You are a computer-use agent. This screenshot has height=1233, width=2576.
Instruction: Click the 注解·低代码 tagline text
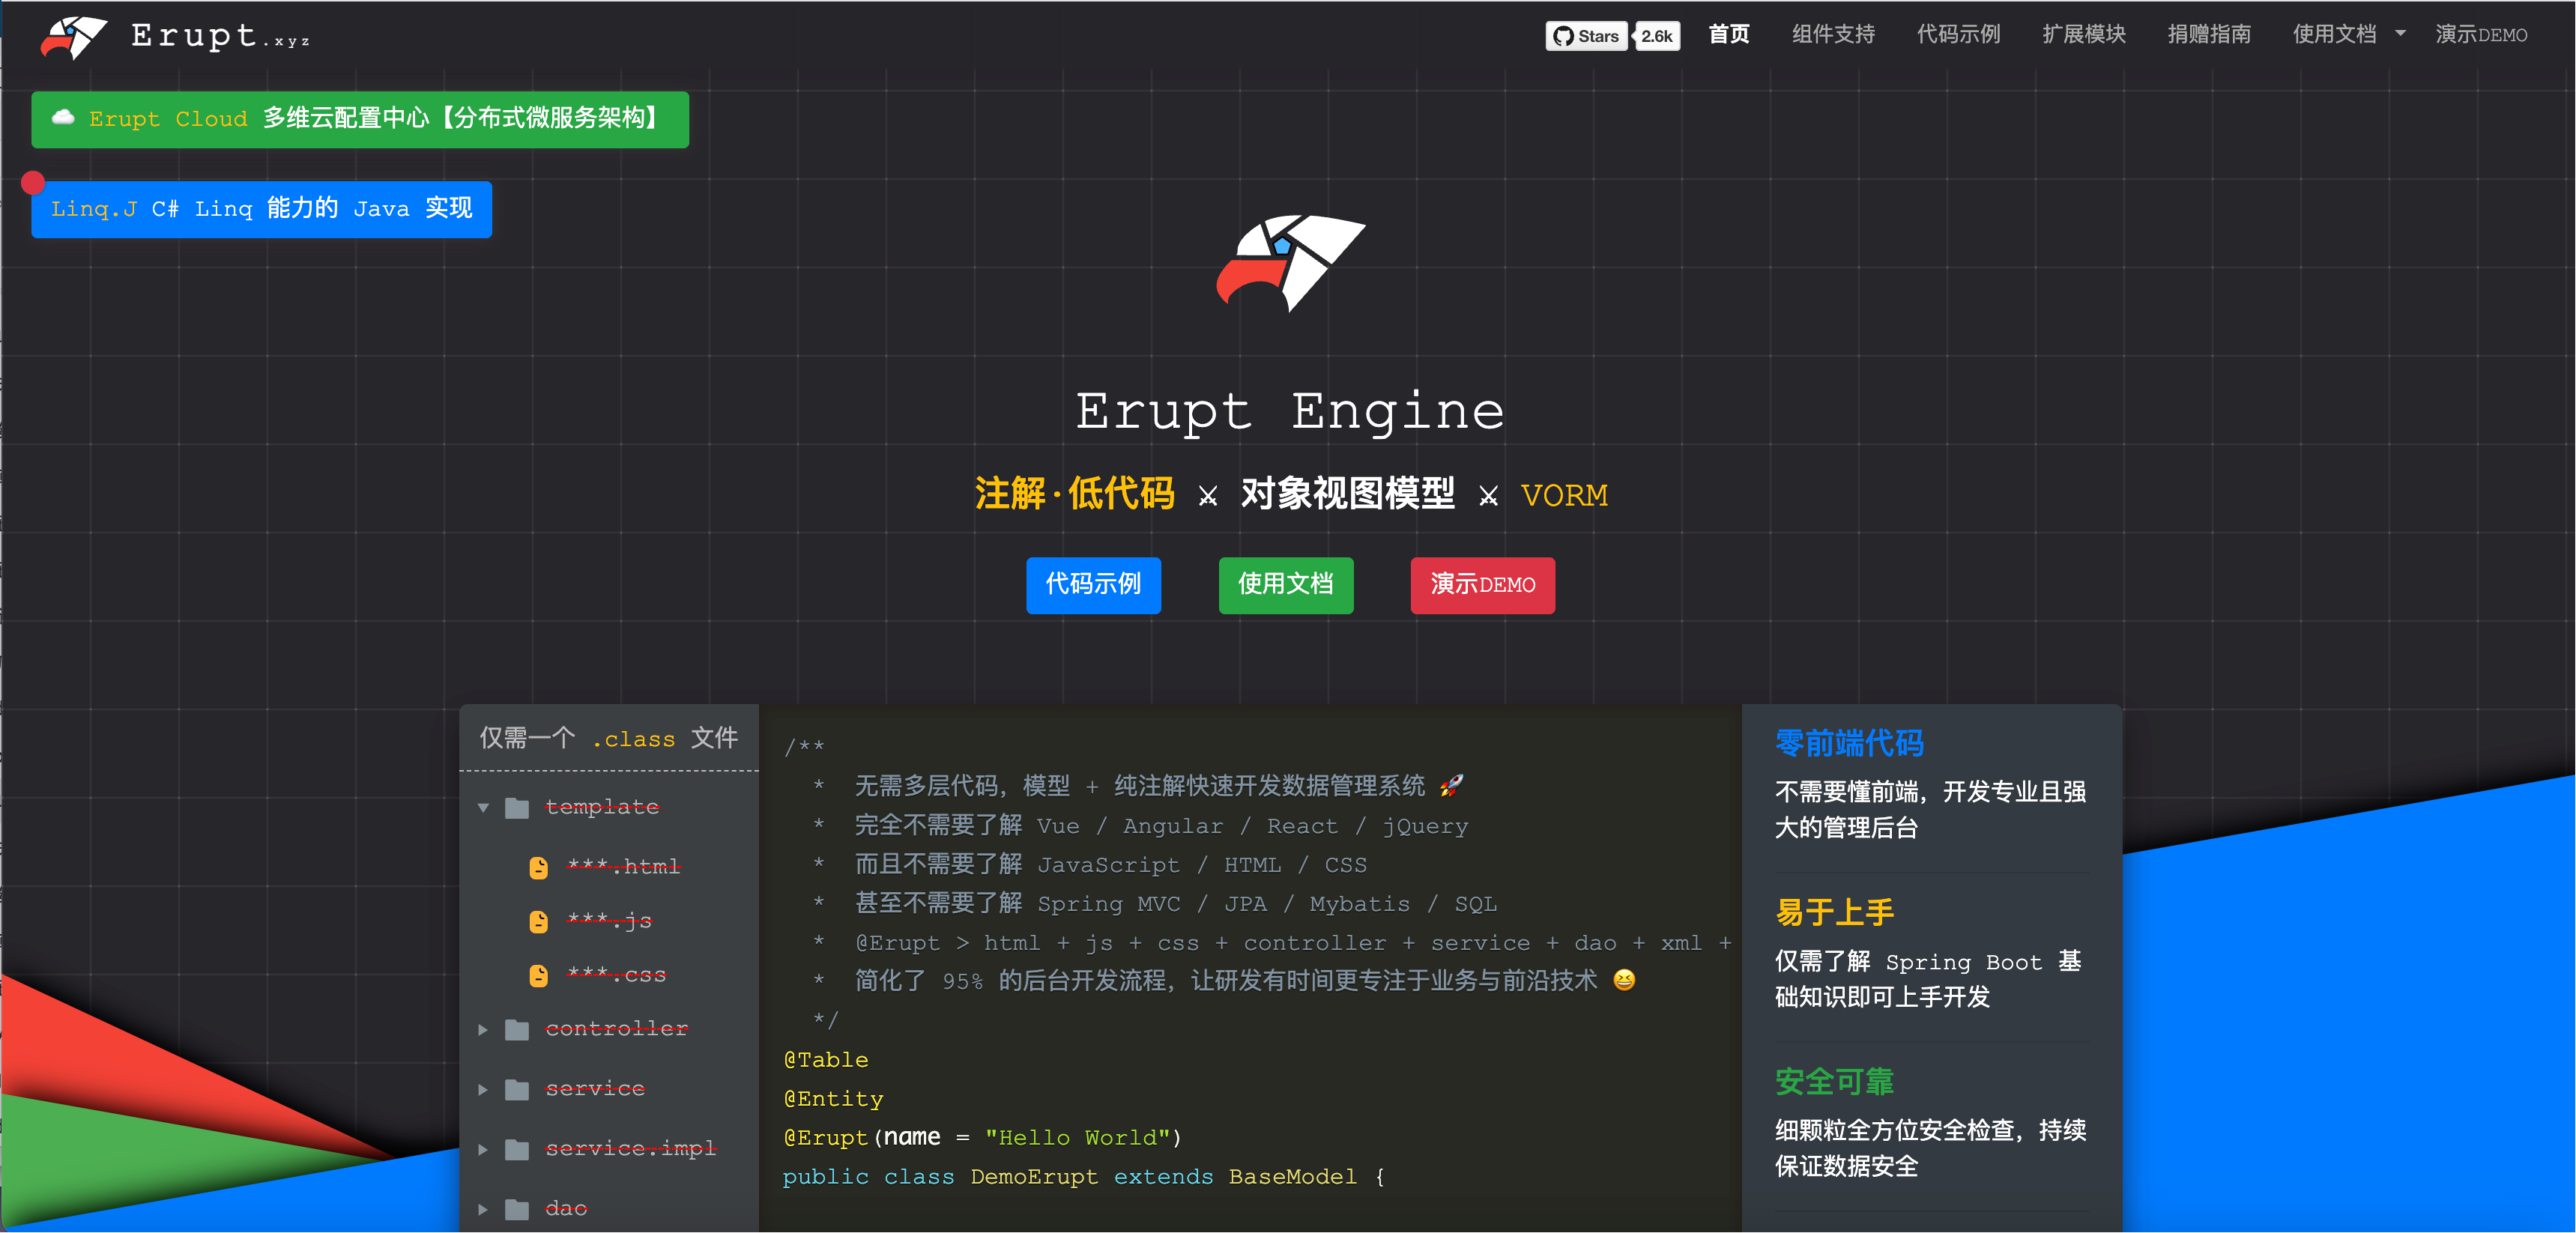[x=1074, y=494]
